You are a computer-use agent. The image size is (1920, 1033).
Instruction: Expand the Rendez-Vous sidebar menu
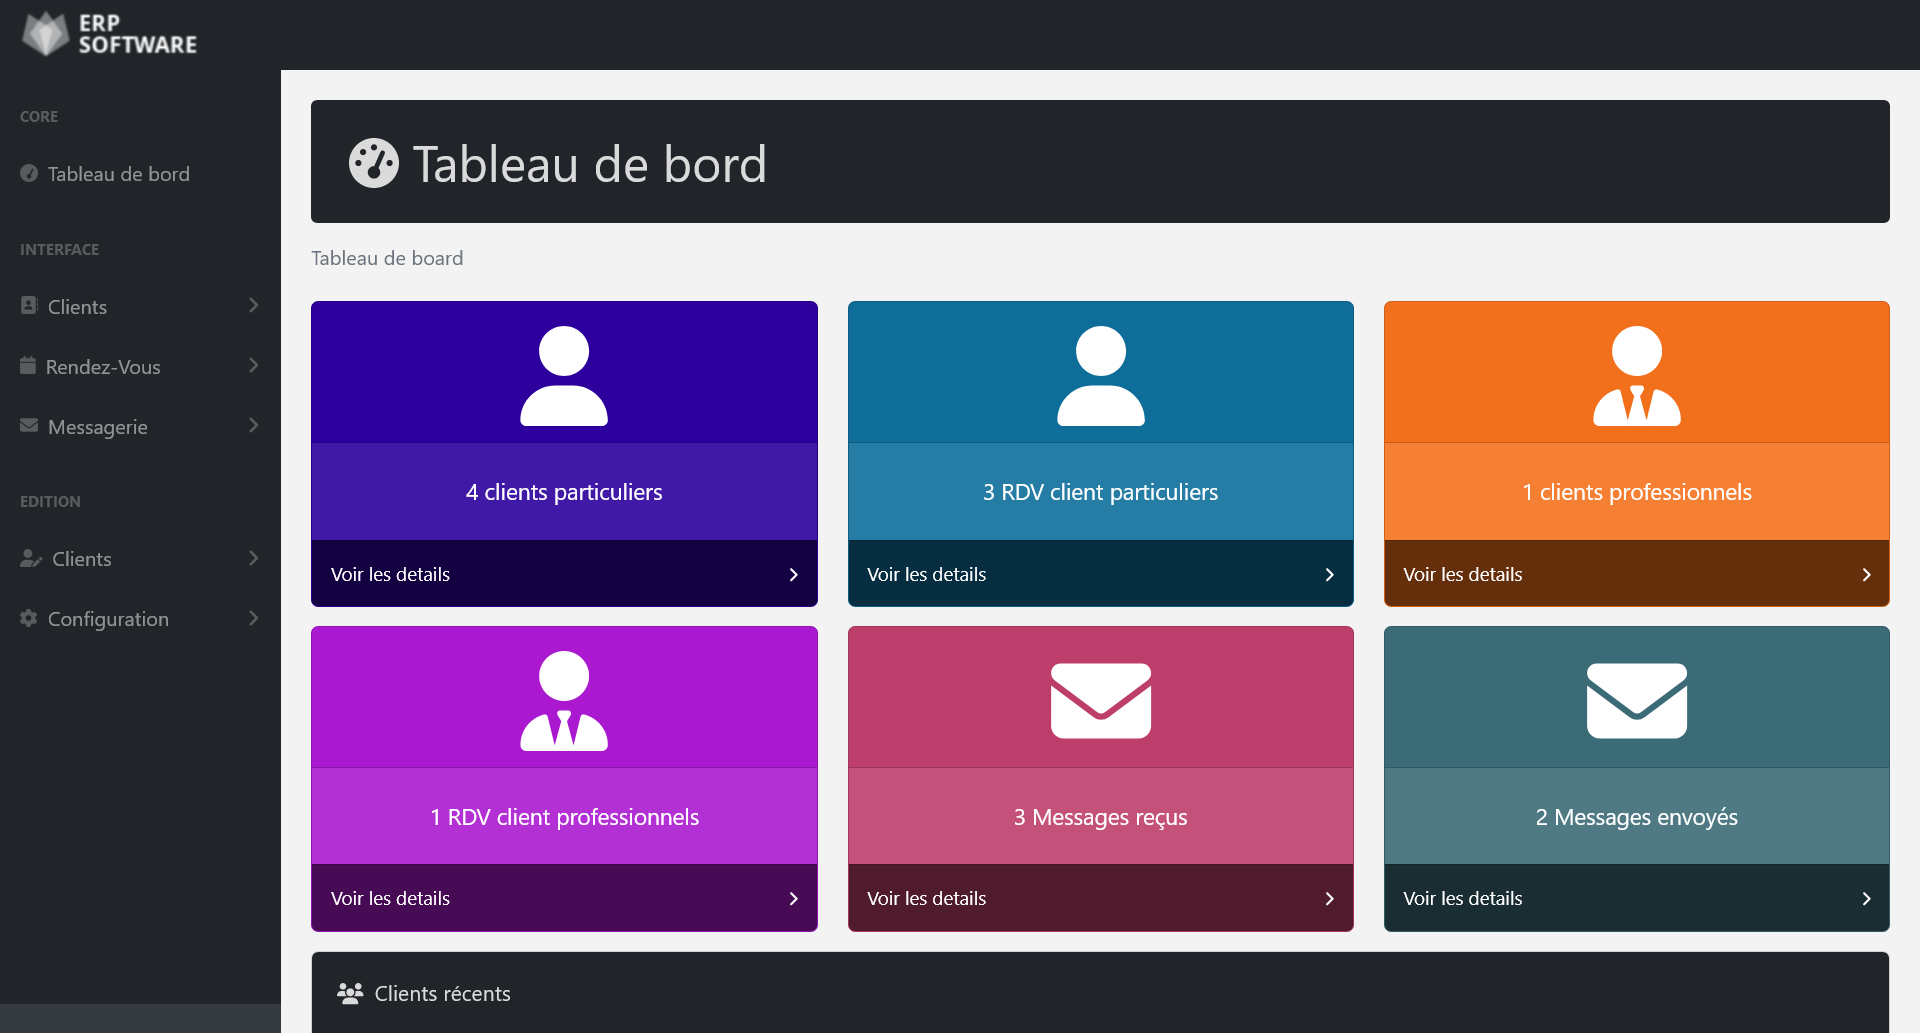click(140, 367)
